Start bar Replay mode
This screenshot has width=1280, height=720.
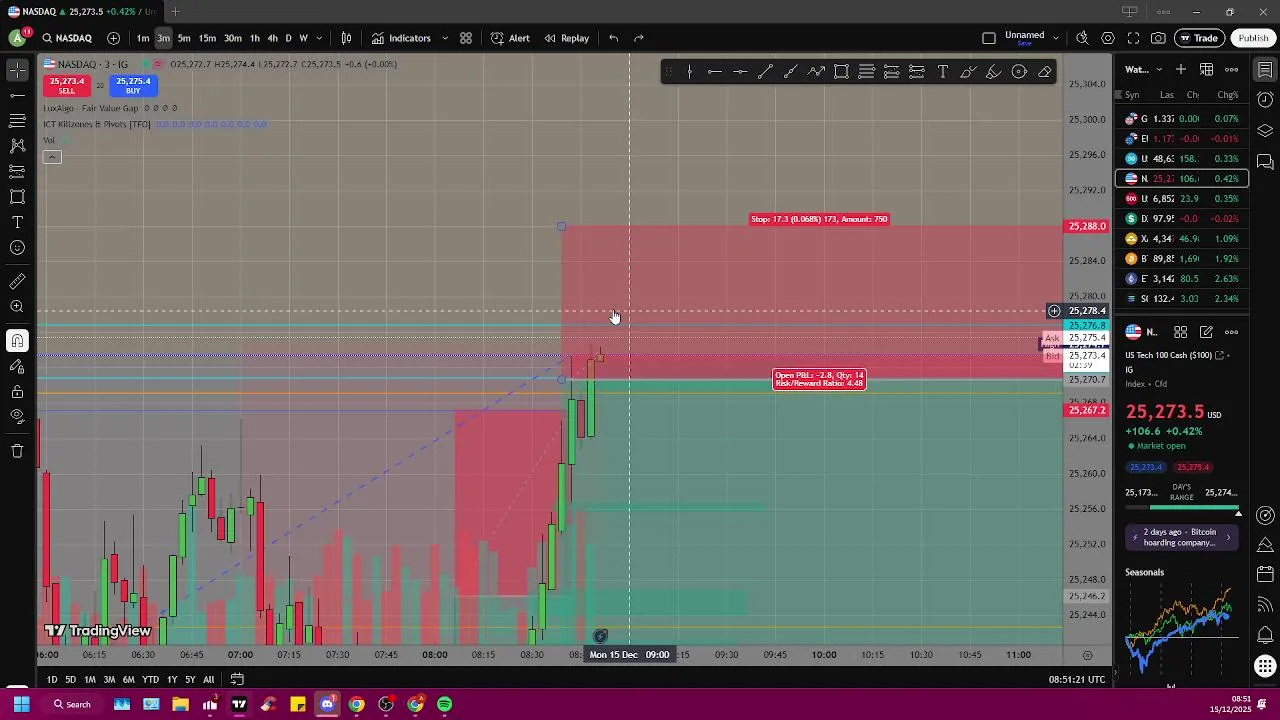click(566, 38)
